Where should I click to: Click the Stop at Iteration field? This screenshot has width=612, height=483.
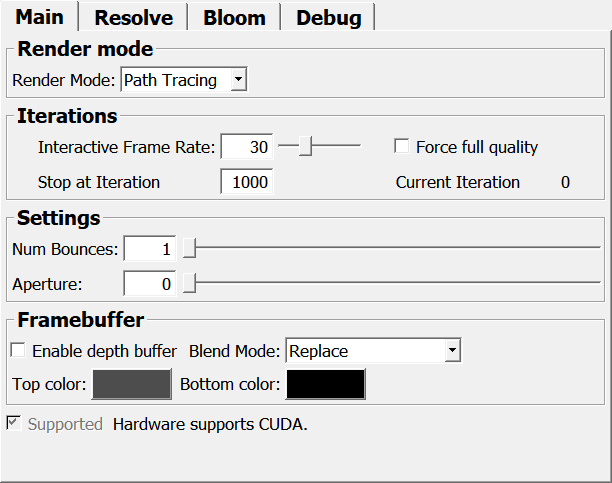[x=246, y=182]
